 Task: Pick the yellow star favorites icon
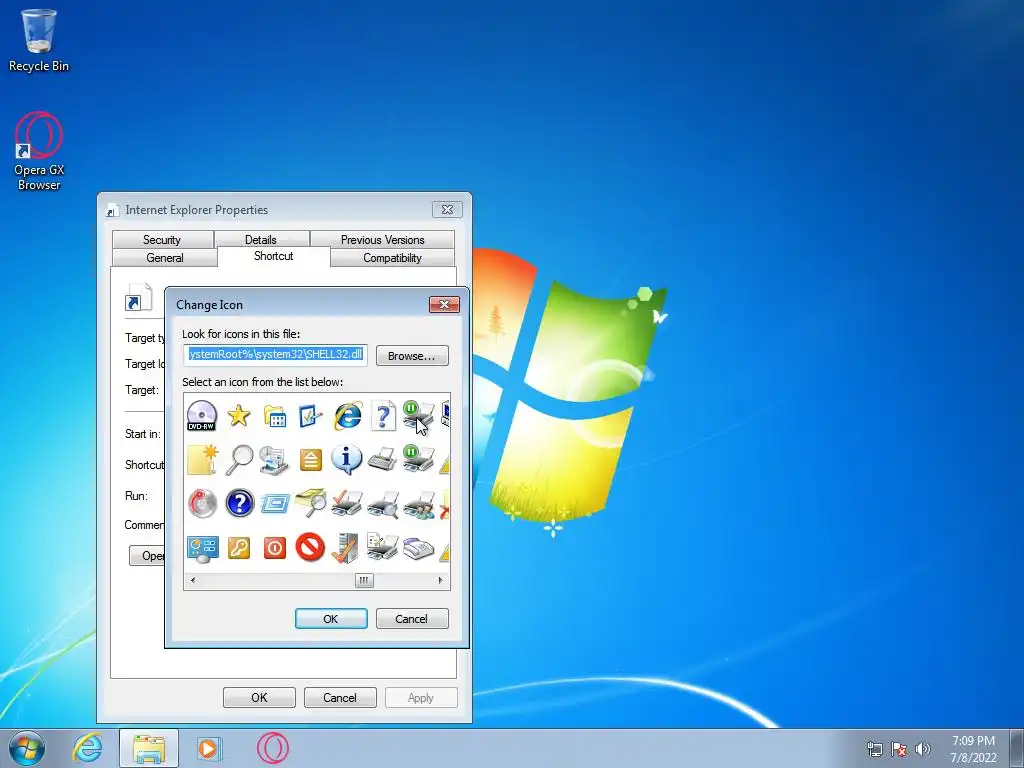click(x=239, y=415)
